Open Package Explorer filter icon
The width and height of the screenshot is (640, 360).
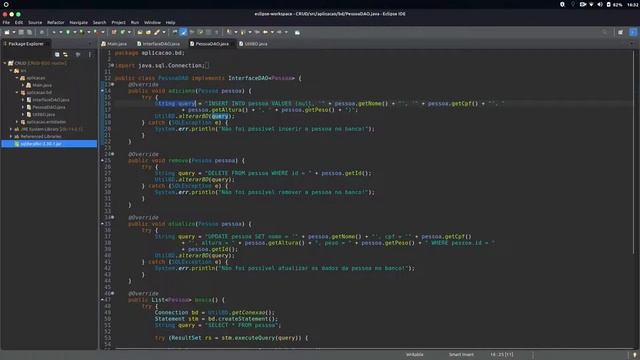coord(78,54)
